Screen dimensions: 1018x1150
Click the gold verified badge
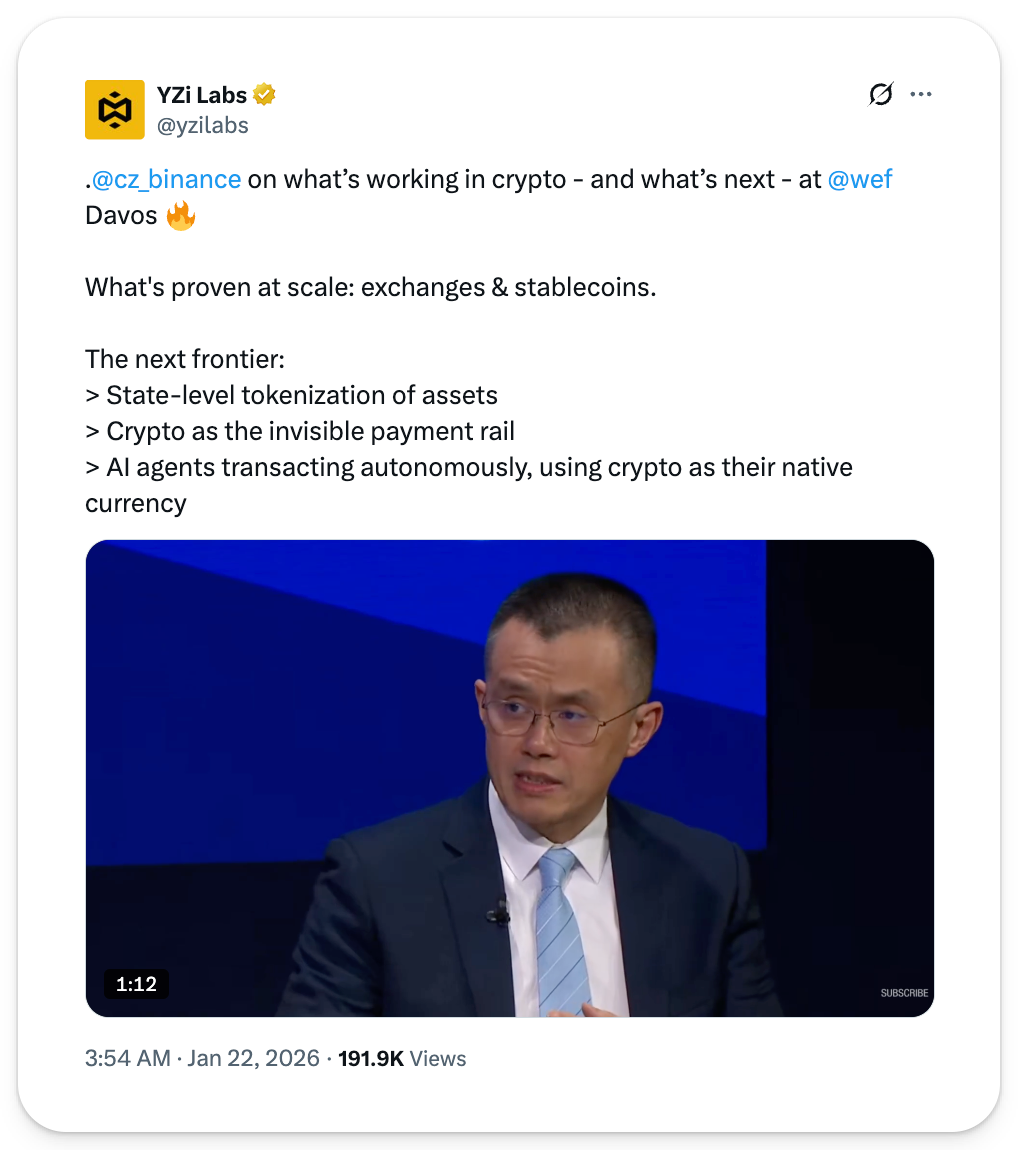(x=264, y=95)
